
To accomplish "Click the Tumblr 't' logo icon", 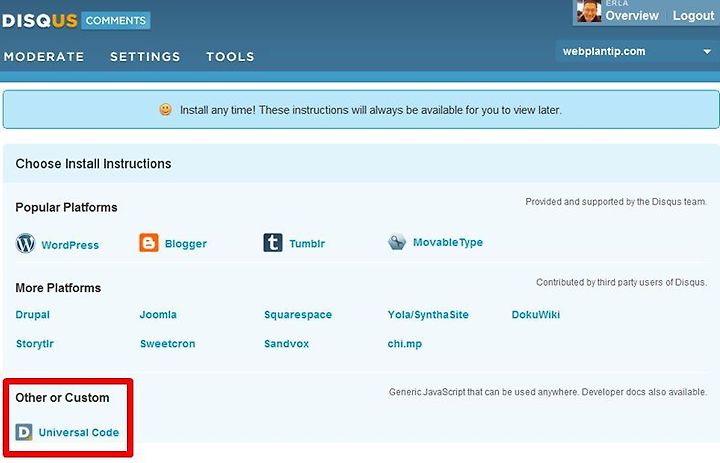I will (273, 243).
